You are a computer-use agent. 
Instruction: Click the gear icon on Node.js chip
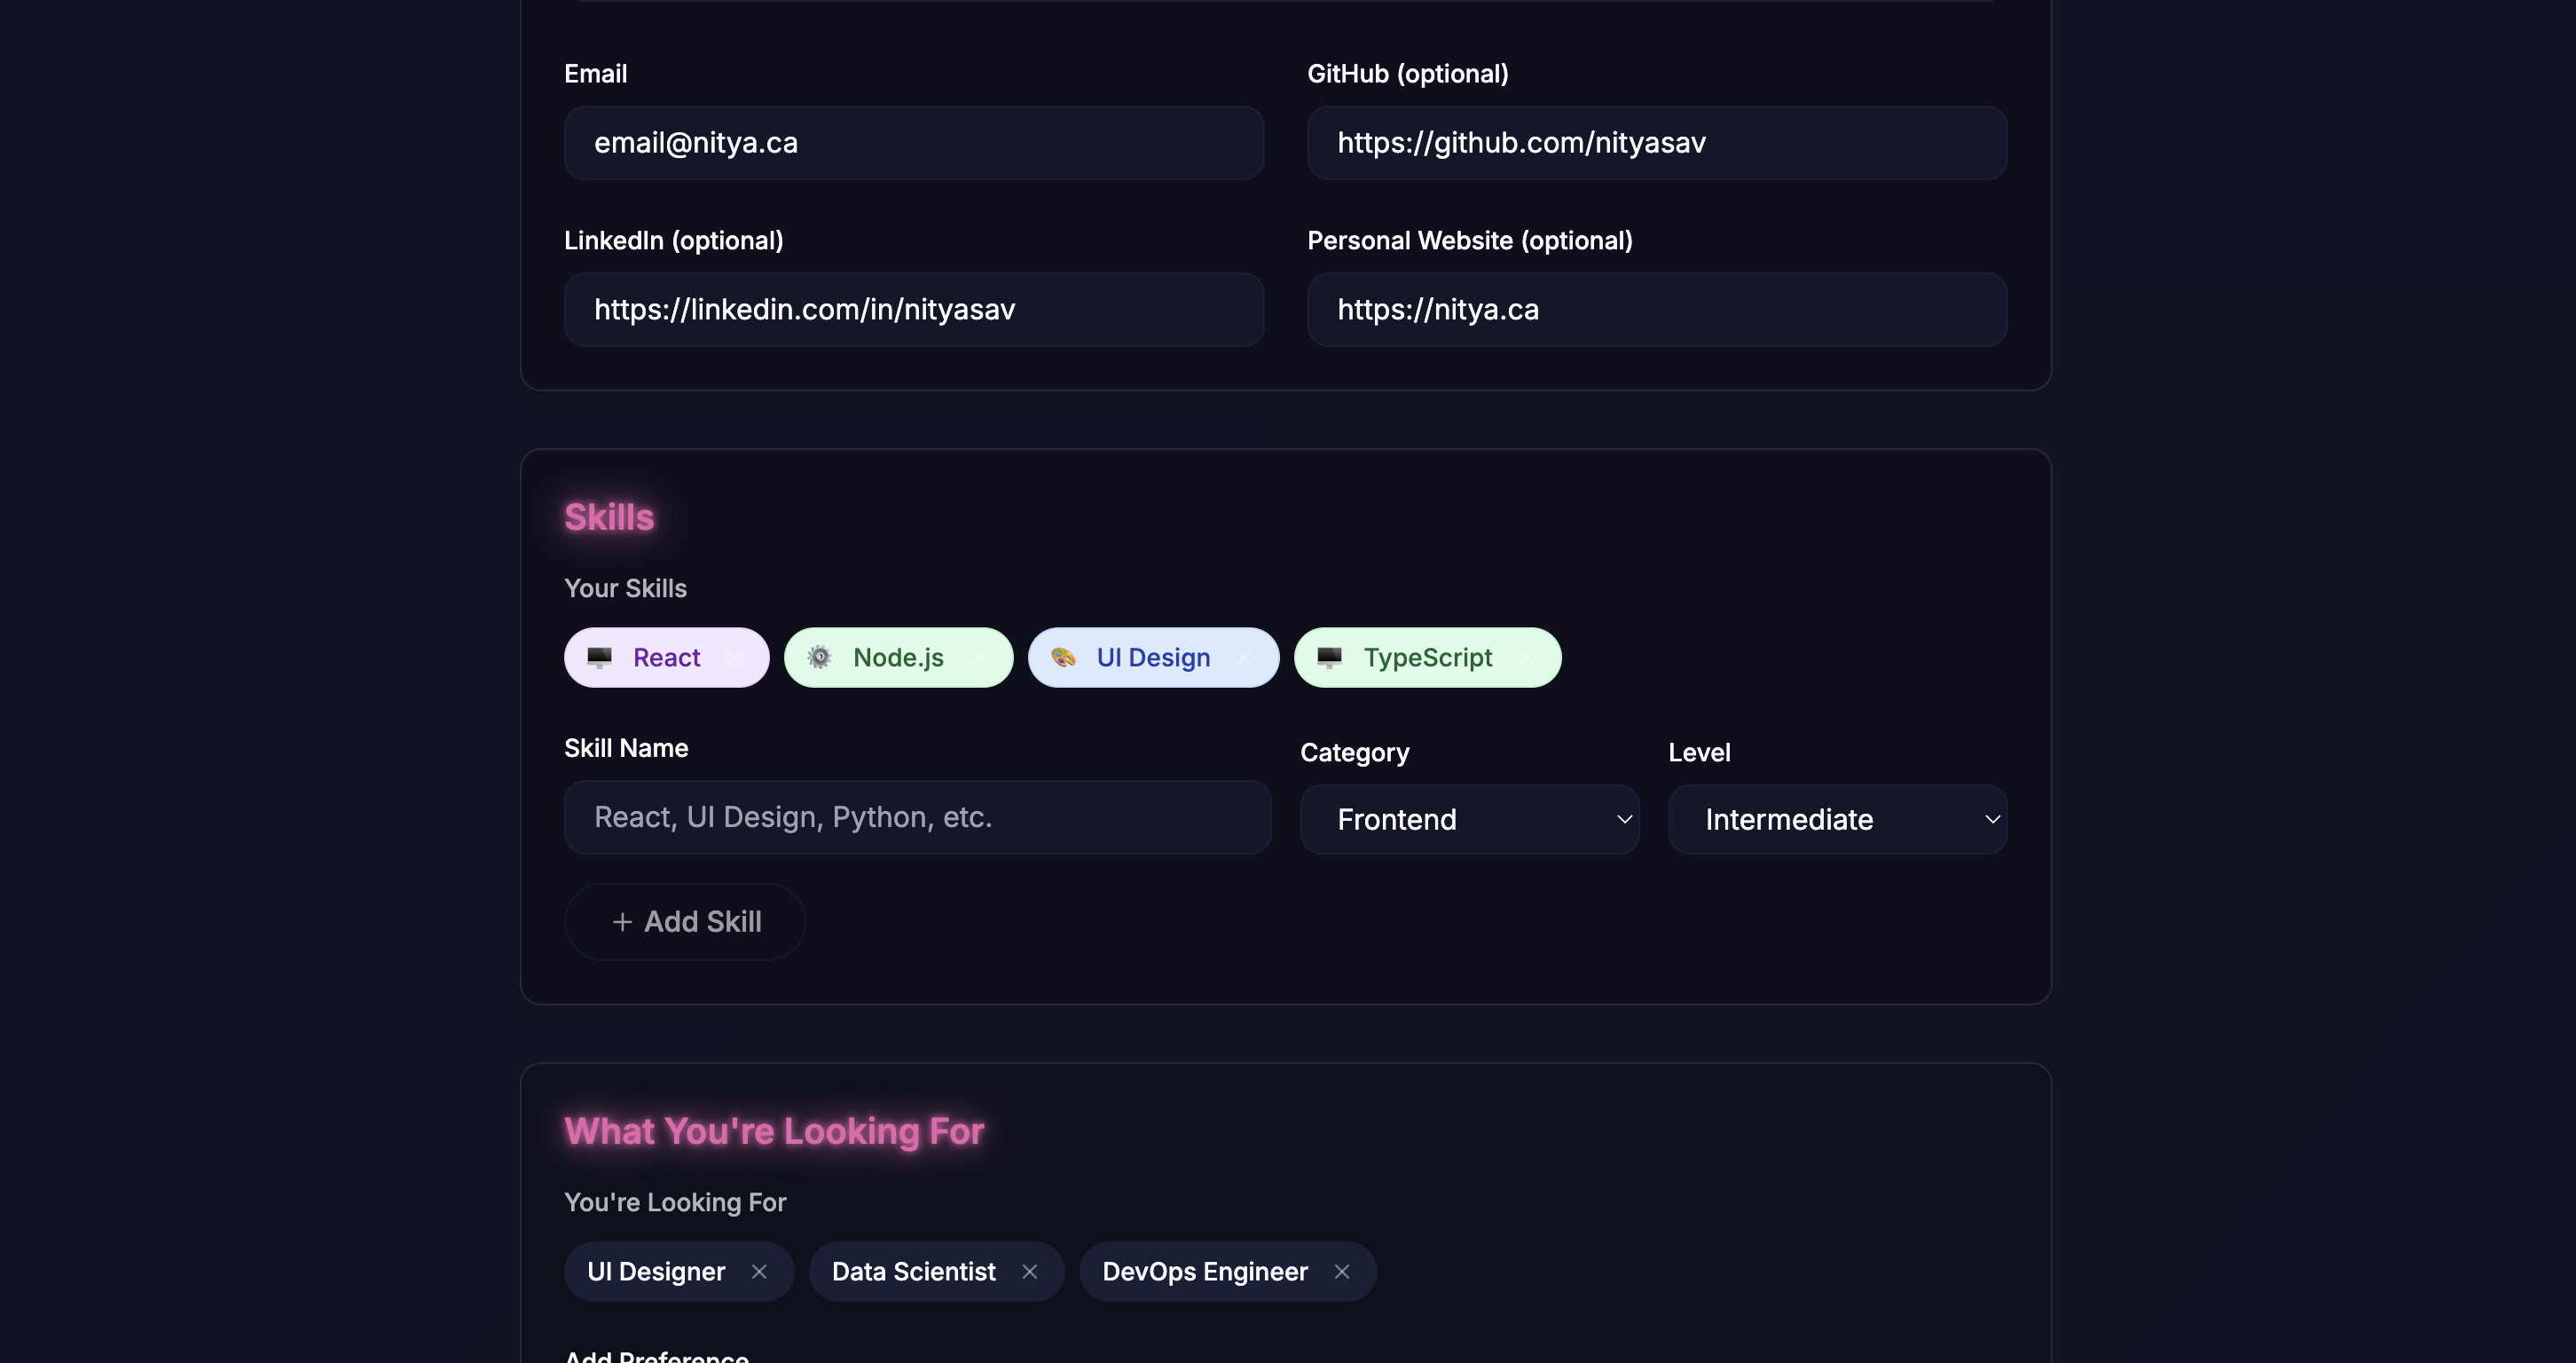[819, 657]
